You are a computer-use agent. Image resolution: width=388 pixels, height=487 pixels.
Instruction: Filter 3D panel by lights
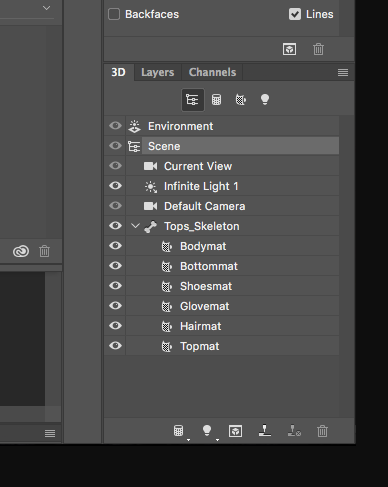(x=265, y=99)
